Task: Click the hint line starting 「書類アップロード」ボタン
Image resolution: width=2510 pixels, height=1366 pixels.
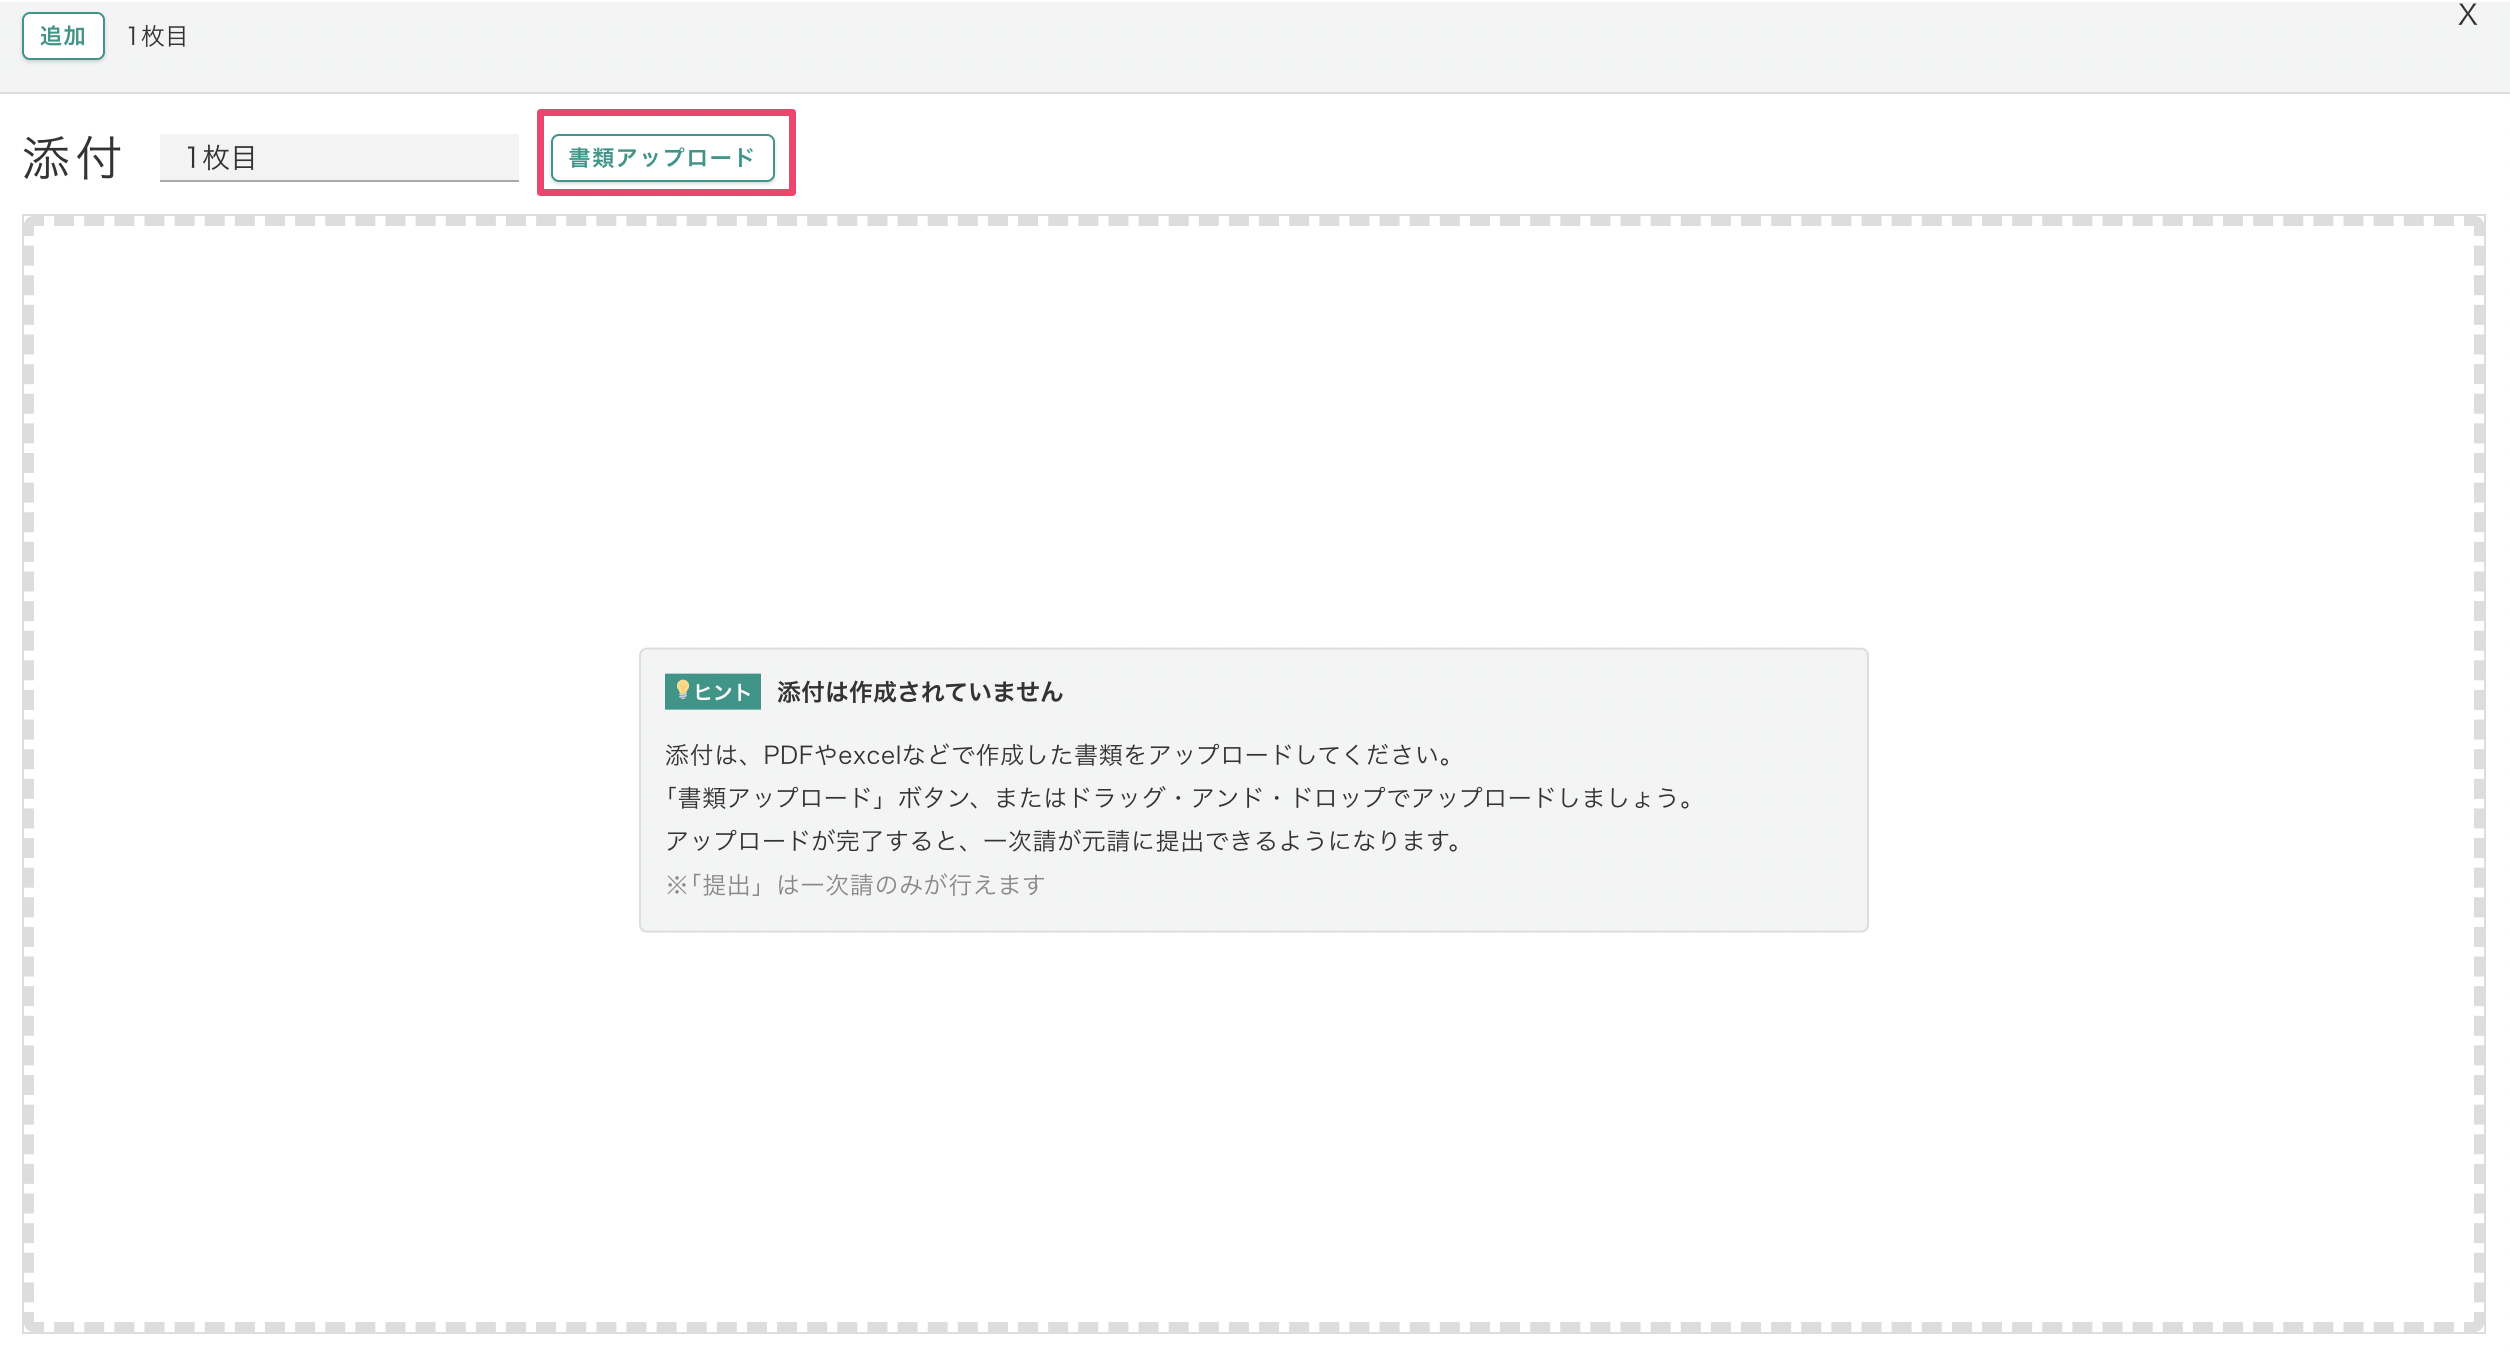Action: 1178,798
